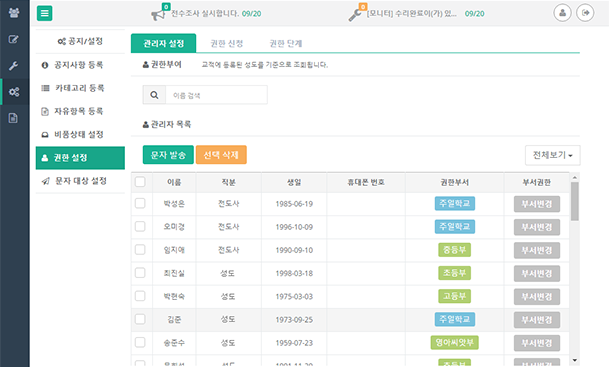Image resolution: width=609 pixels, height=367 pixels.
Task: Tick the checkbox for 1985-06-19 row
Action: (x=140, y=204)
